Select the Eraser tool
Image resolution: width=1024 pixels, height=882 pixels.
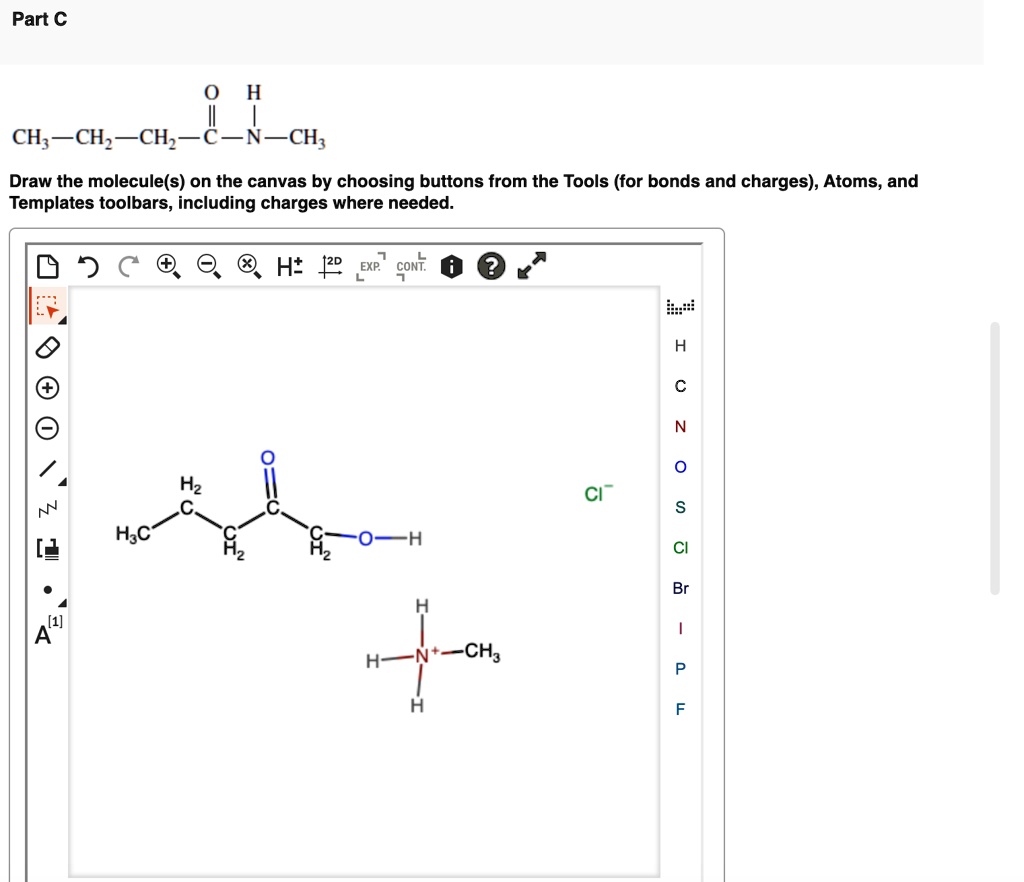pos(46,348)
